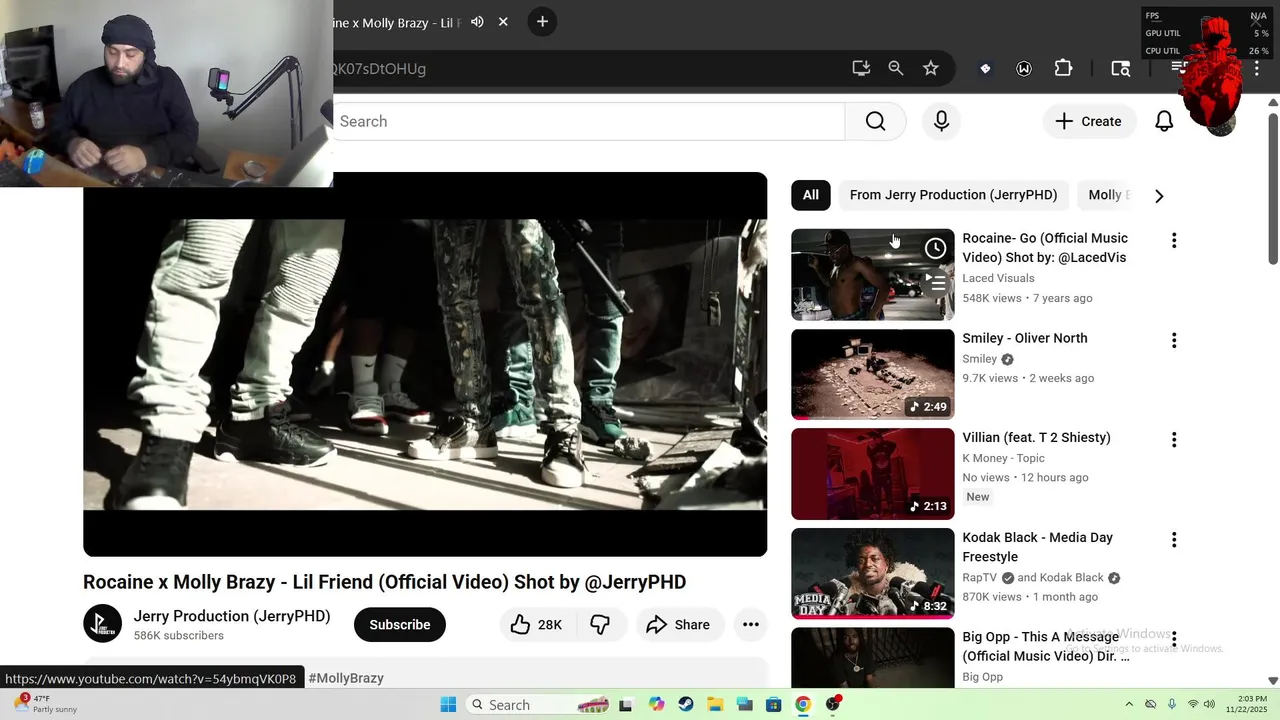Open options menu for Smiley - Oliver North
This screenshot has width=1280, height=720.
1174,340
